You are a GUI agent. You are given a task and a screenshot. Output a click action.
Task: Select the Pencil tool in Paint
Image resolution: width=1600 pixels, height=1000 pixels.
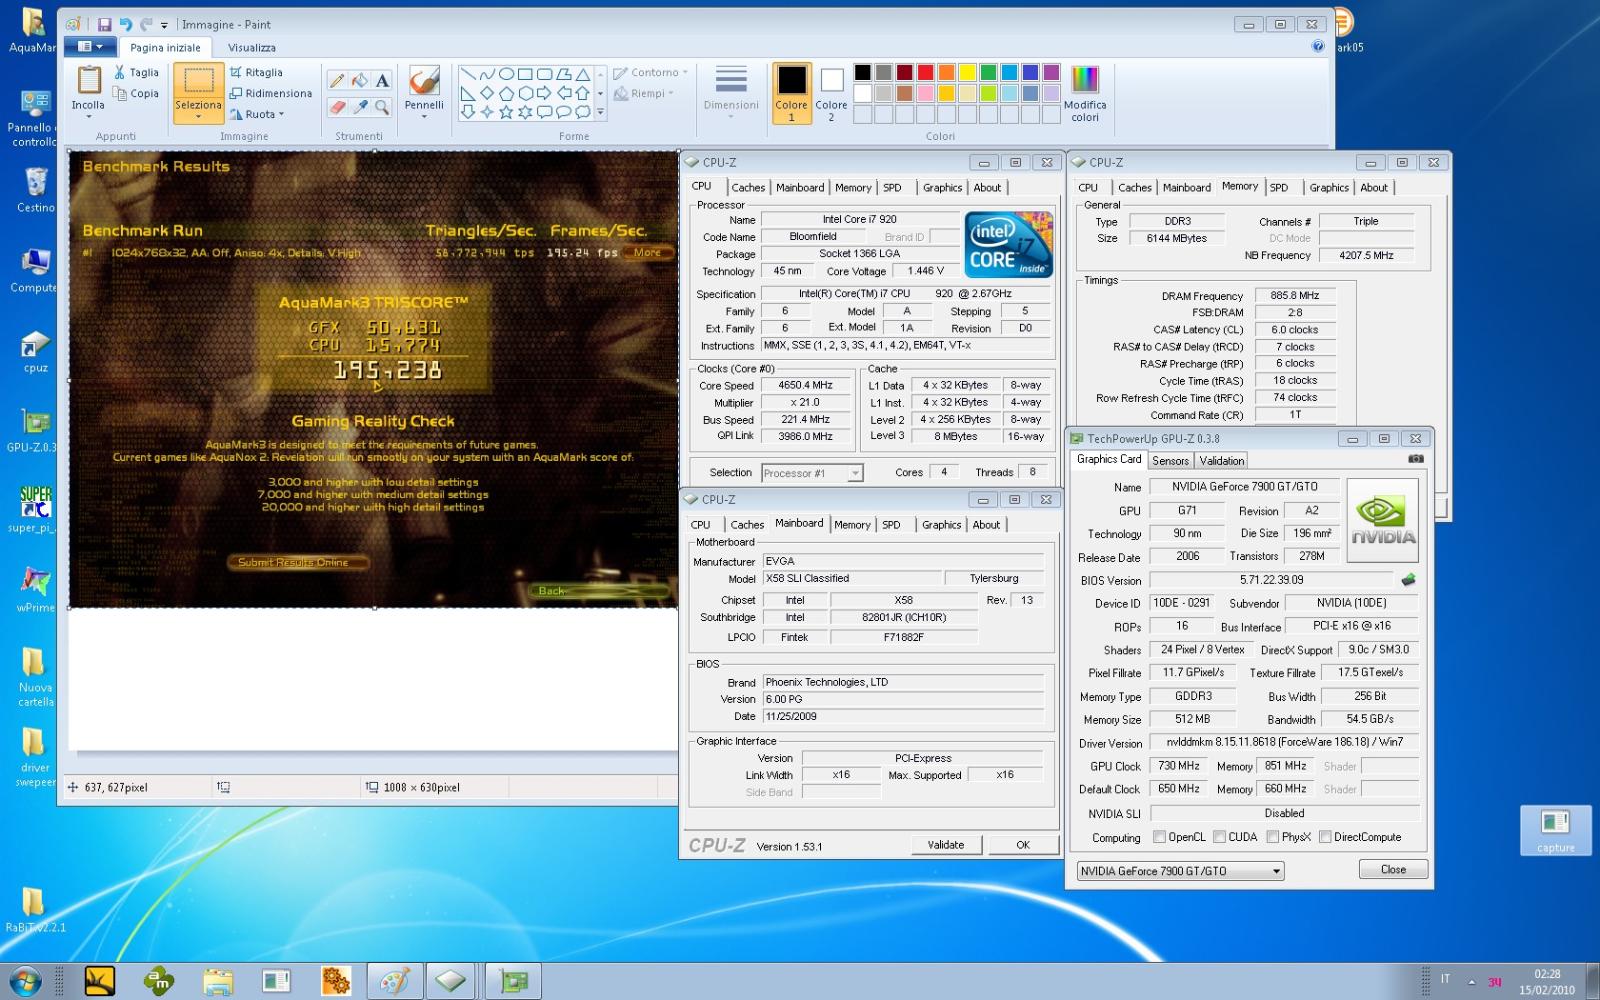click(x=337, y=80)
